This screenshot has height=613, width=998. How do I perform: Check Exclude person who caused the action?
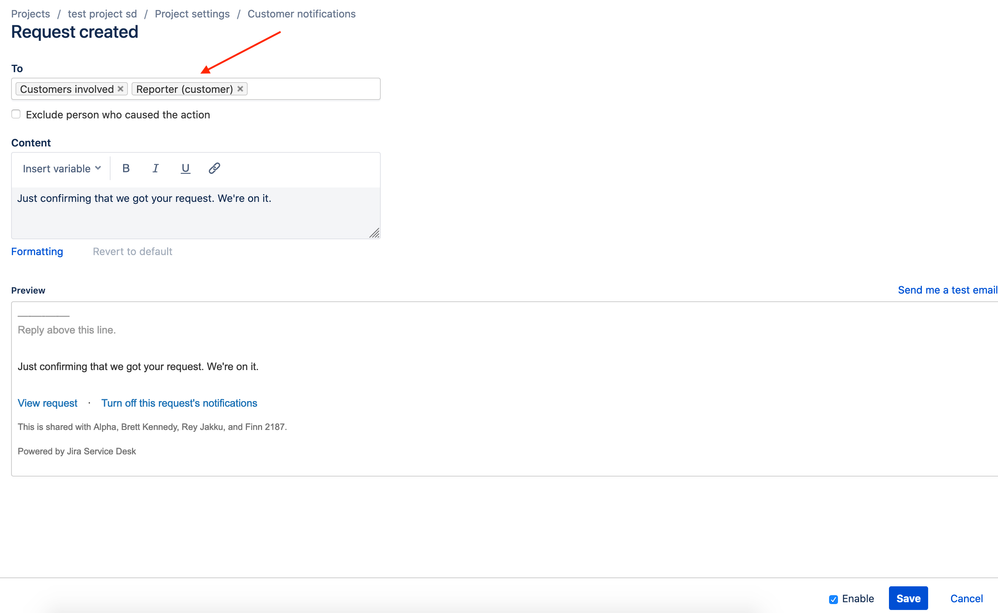coord(16,115)
